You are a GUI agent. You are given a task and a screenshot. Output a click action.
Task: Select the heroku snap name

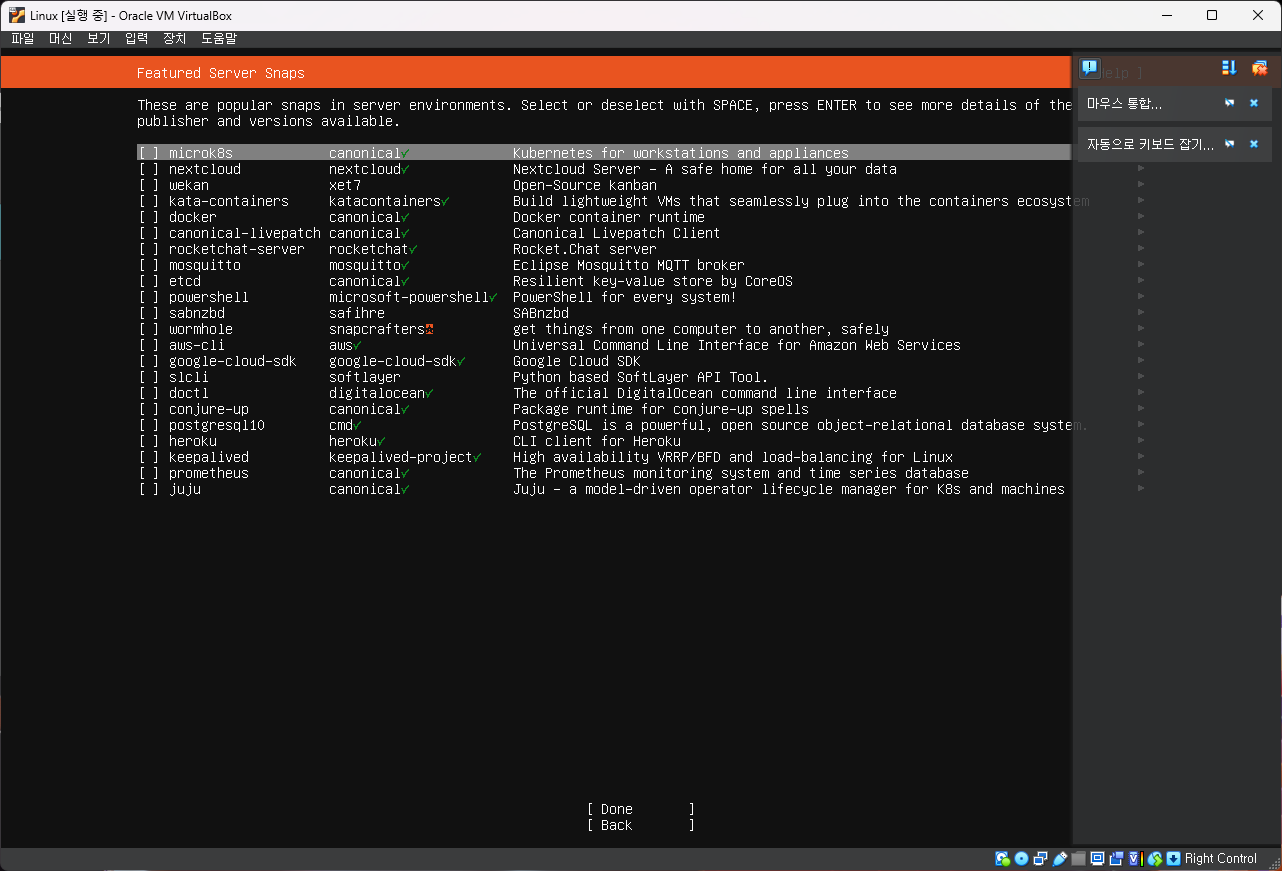[193, 441]
